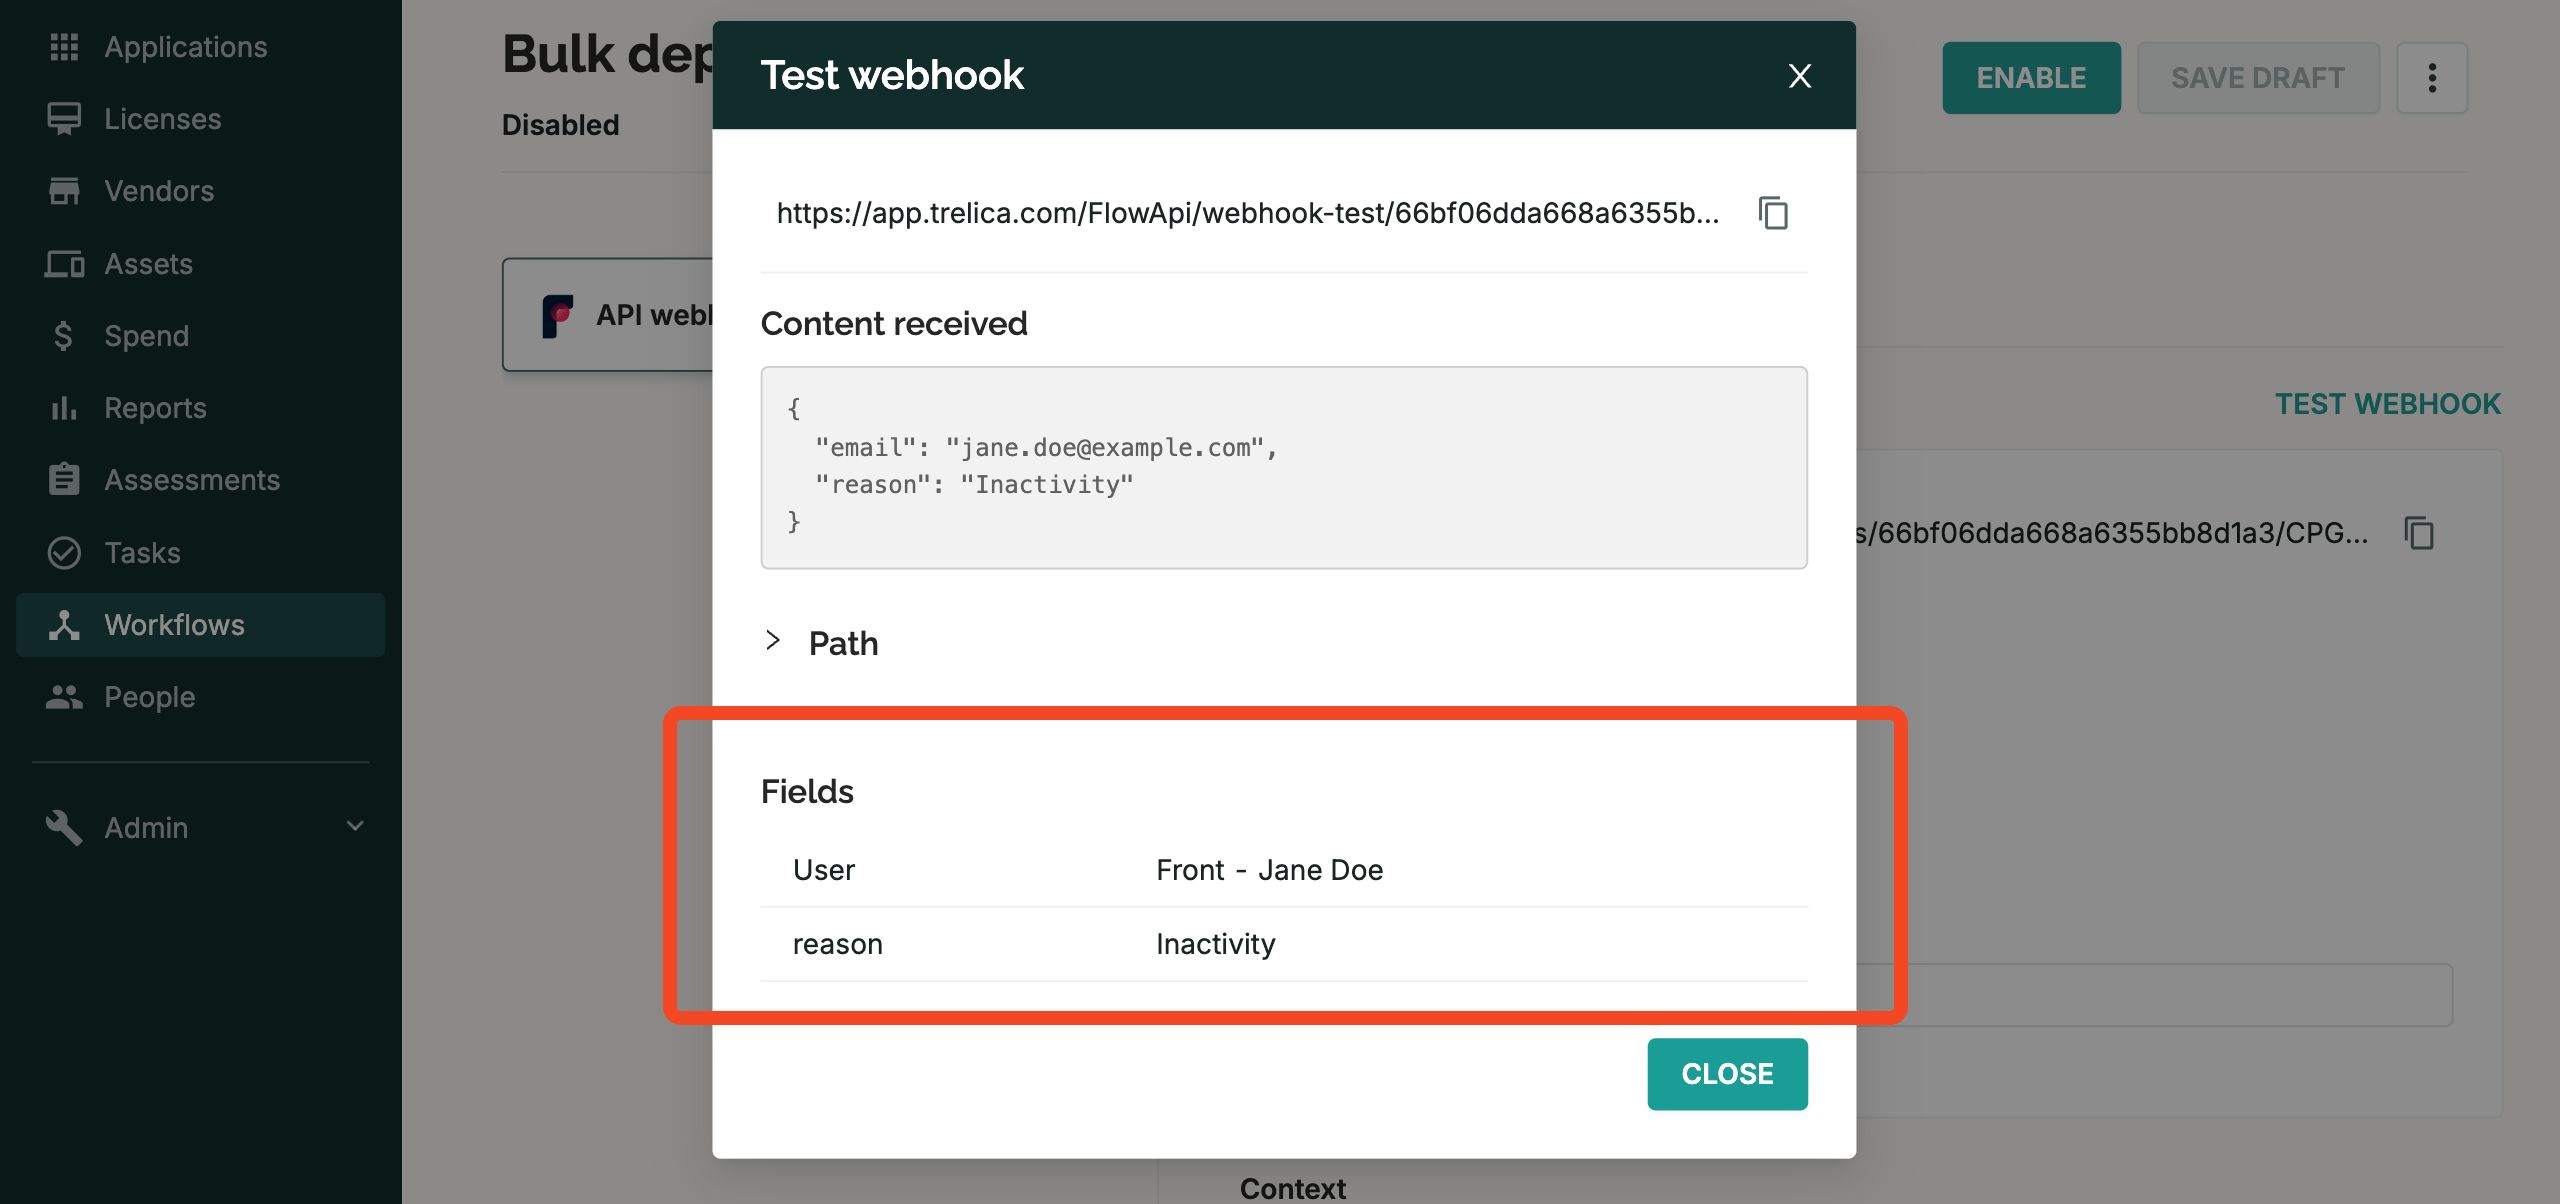Click the "Disabled" status text
Image resolution: width=2560 pixels, height=1204 pixels.
click(x=560, y=125)
